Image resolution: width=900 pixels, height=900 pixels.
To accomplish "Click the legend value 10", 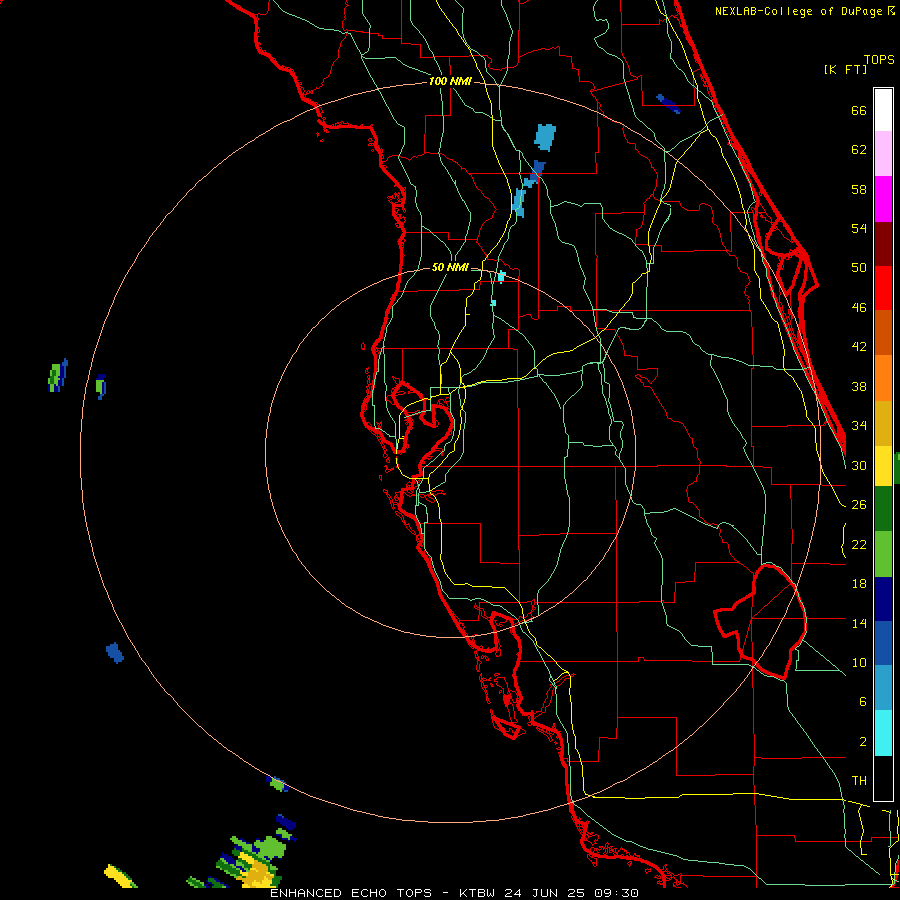I will point(859,662).
